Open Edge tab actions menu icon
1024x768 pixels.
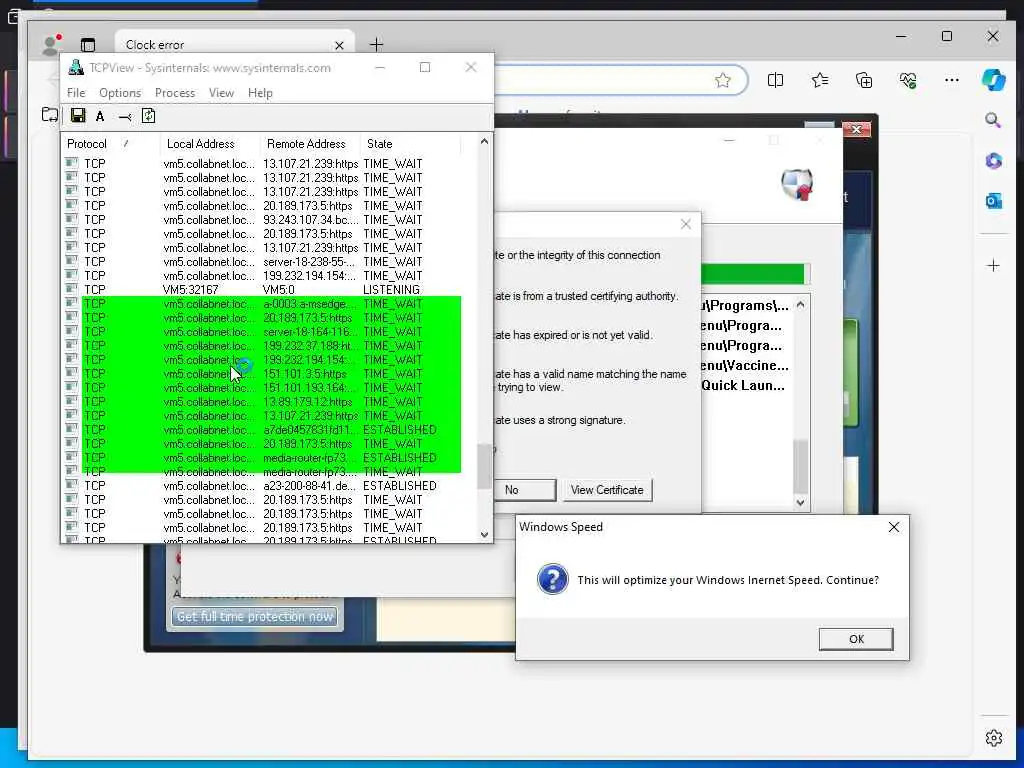(x=88, y=44)
